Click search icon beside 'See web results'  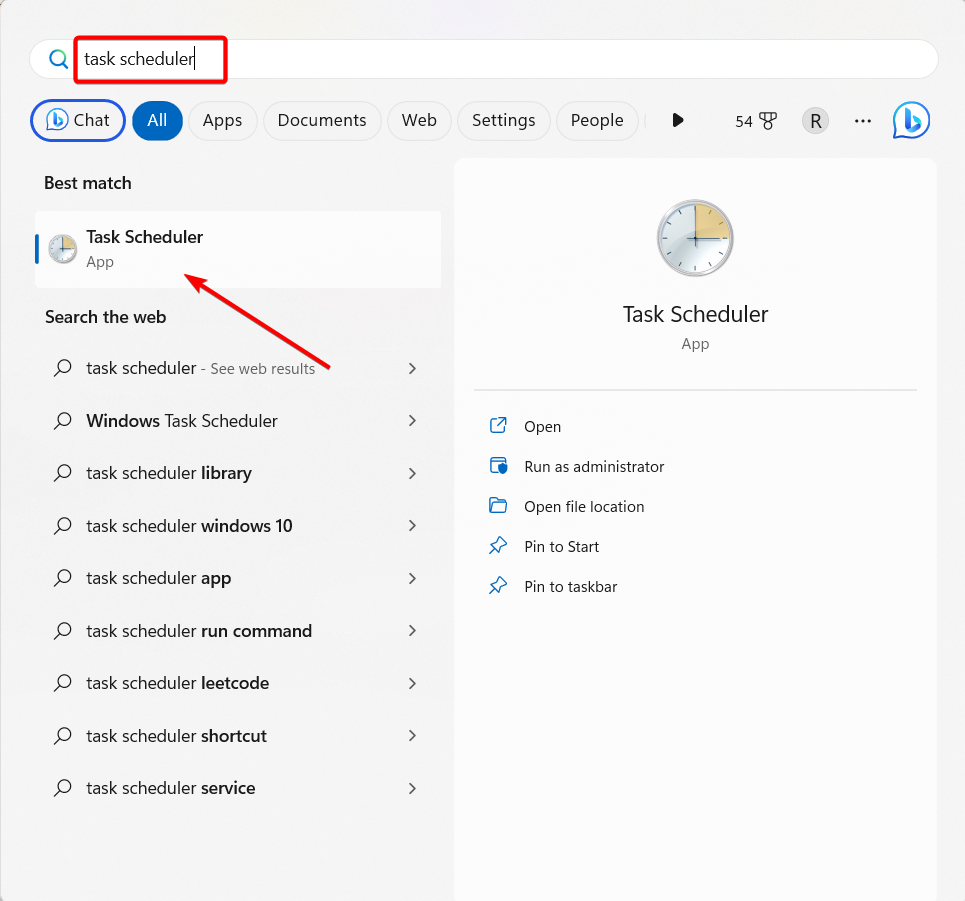point(63,369)
